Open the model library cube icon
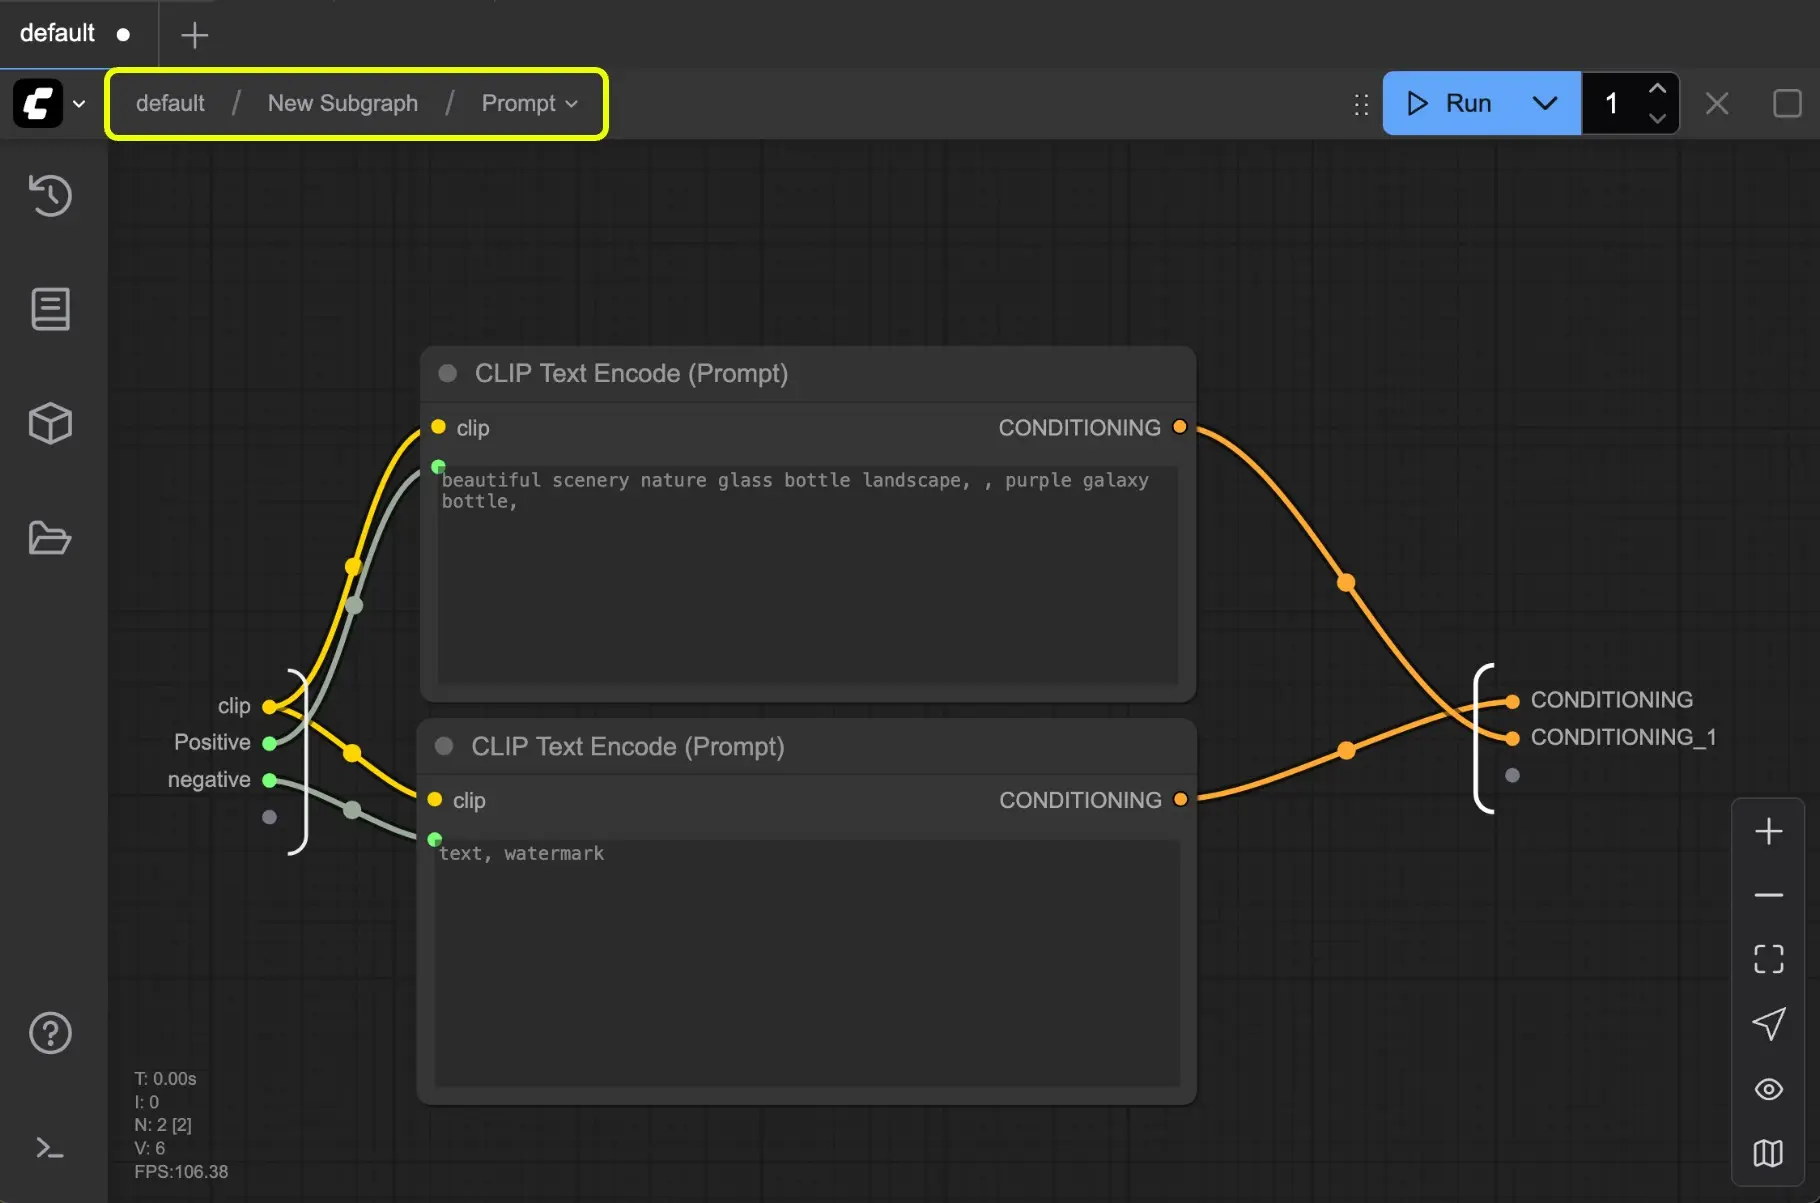Screen dimensions: 1820x1203 click(50, 423)
